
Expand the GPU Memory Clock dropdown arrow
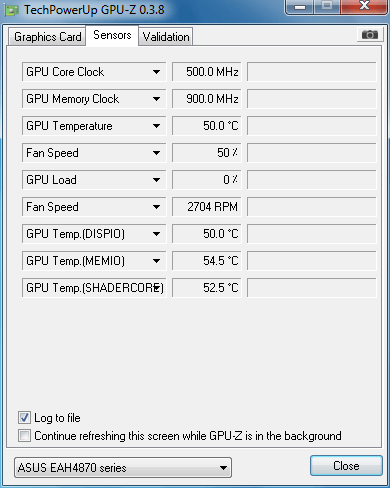(156, 99)
